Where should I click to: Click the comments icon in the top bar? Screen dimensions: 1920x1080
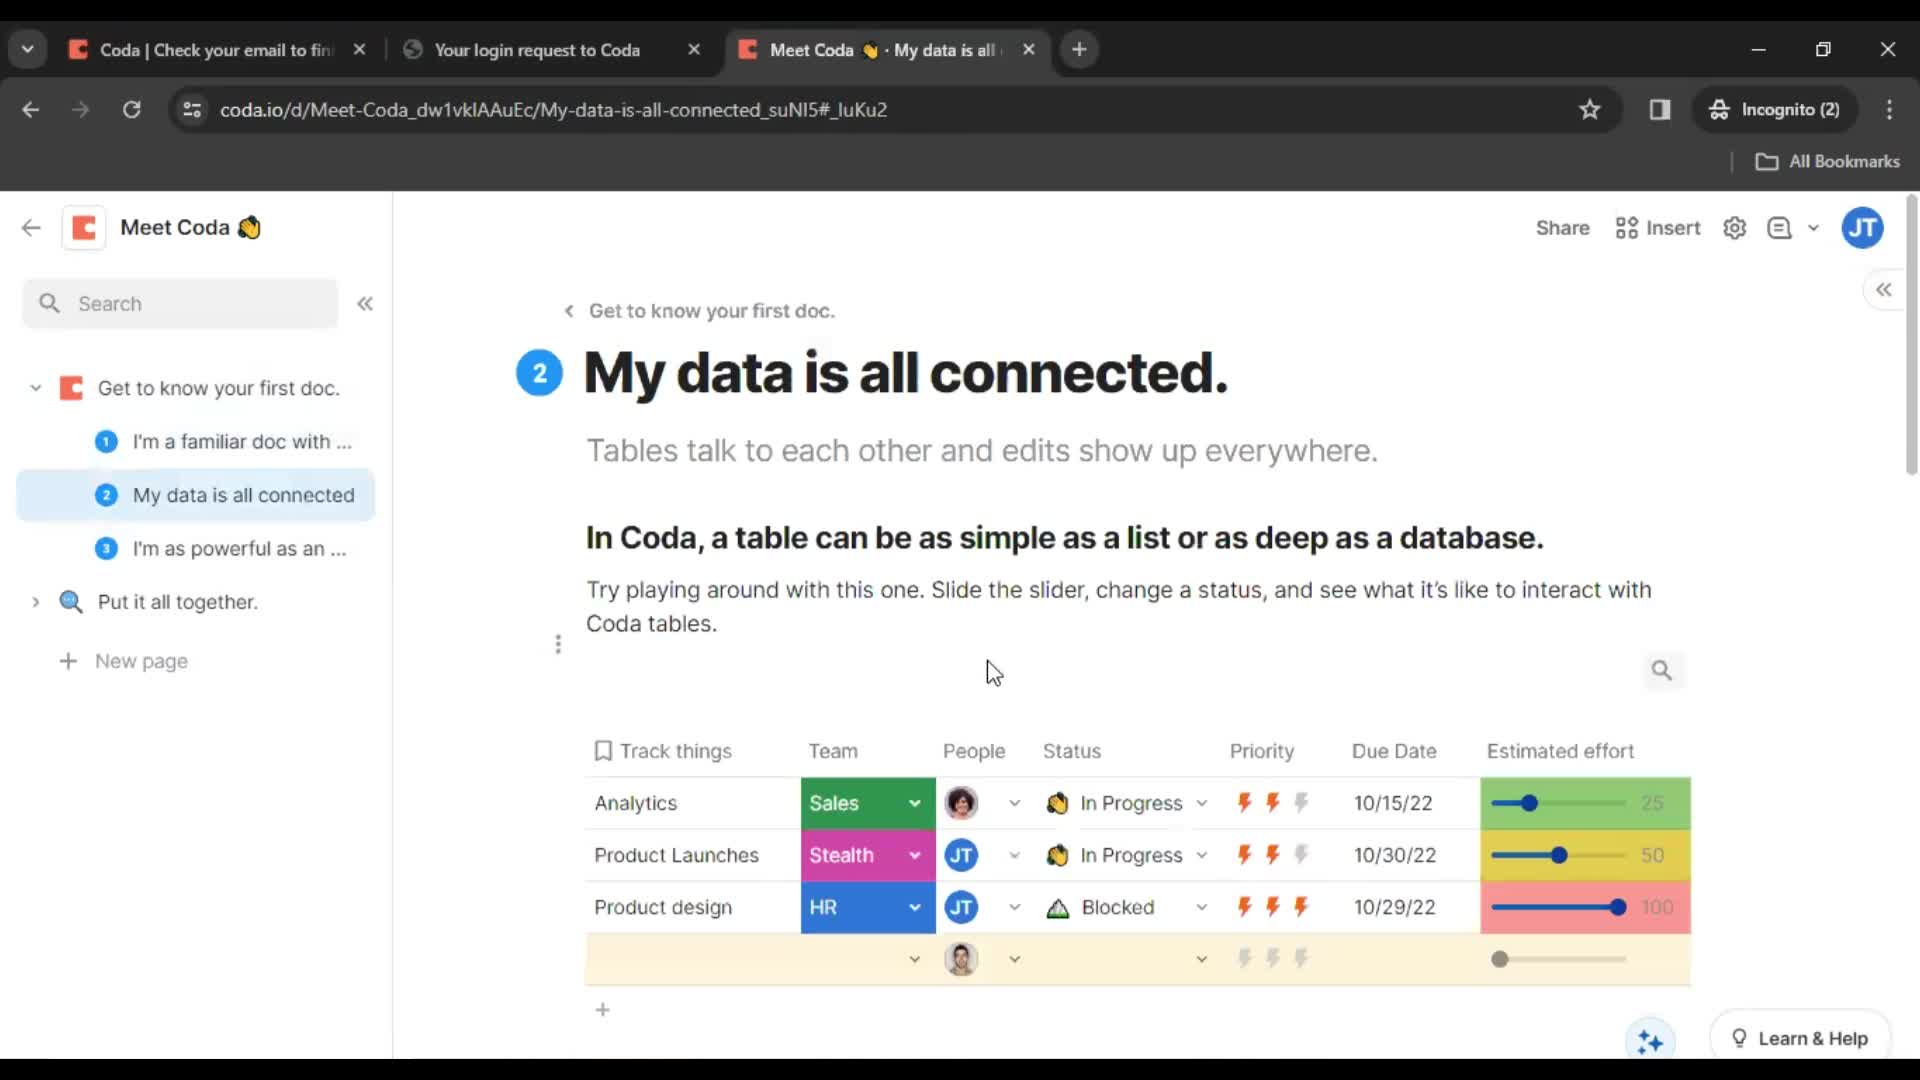pyautogui.click(x=1781, y=227)
